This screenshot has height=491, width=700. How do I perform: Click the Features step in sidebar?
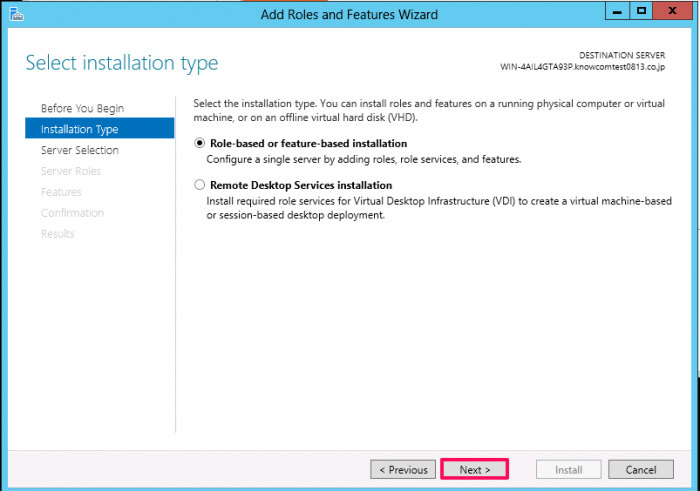click(61, 192)
